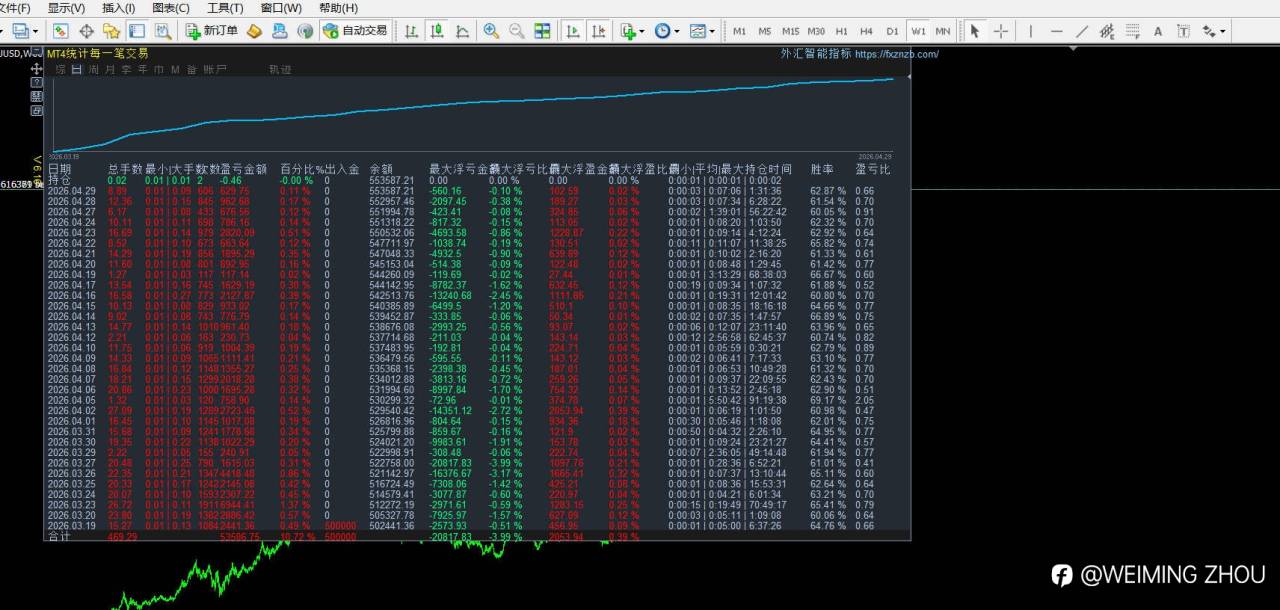1280x610 pixels.
Task: Open the Data Window crosshair-target icon
Action: click(86, 31)
